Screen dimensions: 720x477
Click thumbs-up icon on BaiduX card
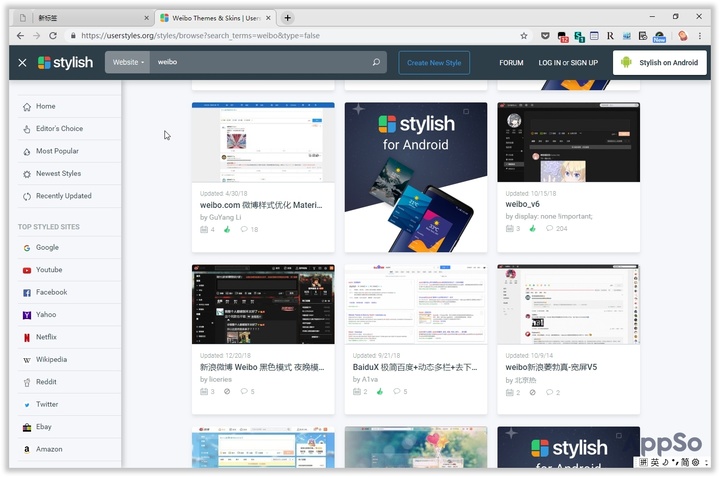[379, 392]
